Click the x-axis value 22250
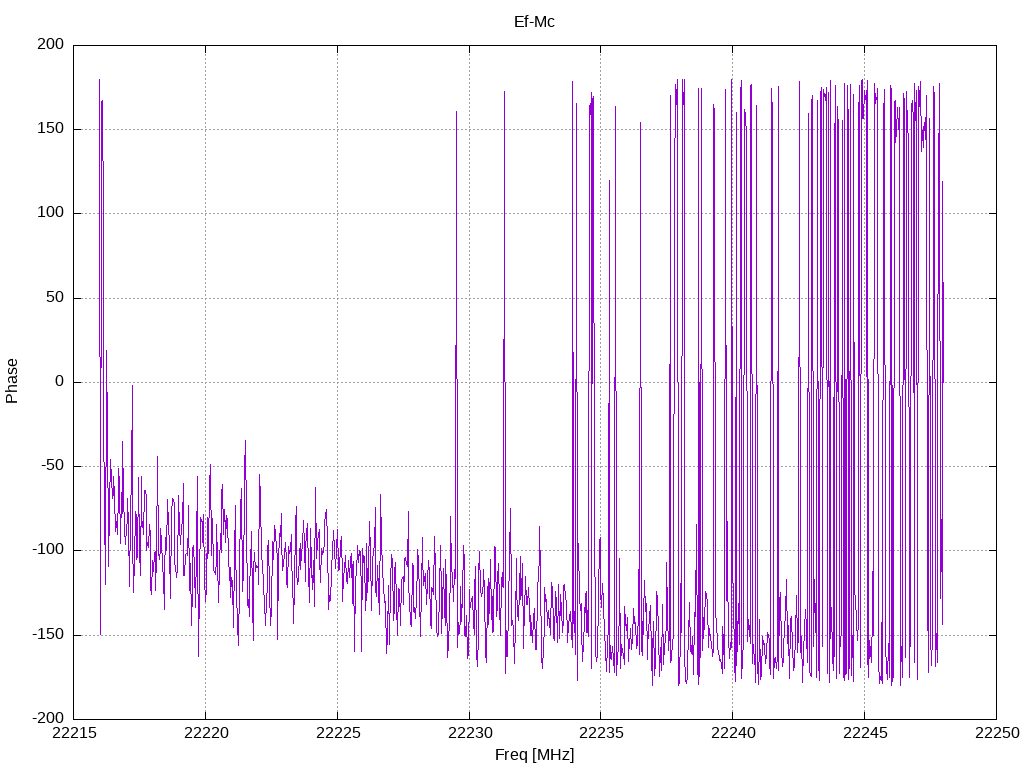 coord(997,733)
